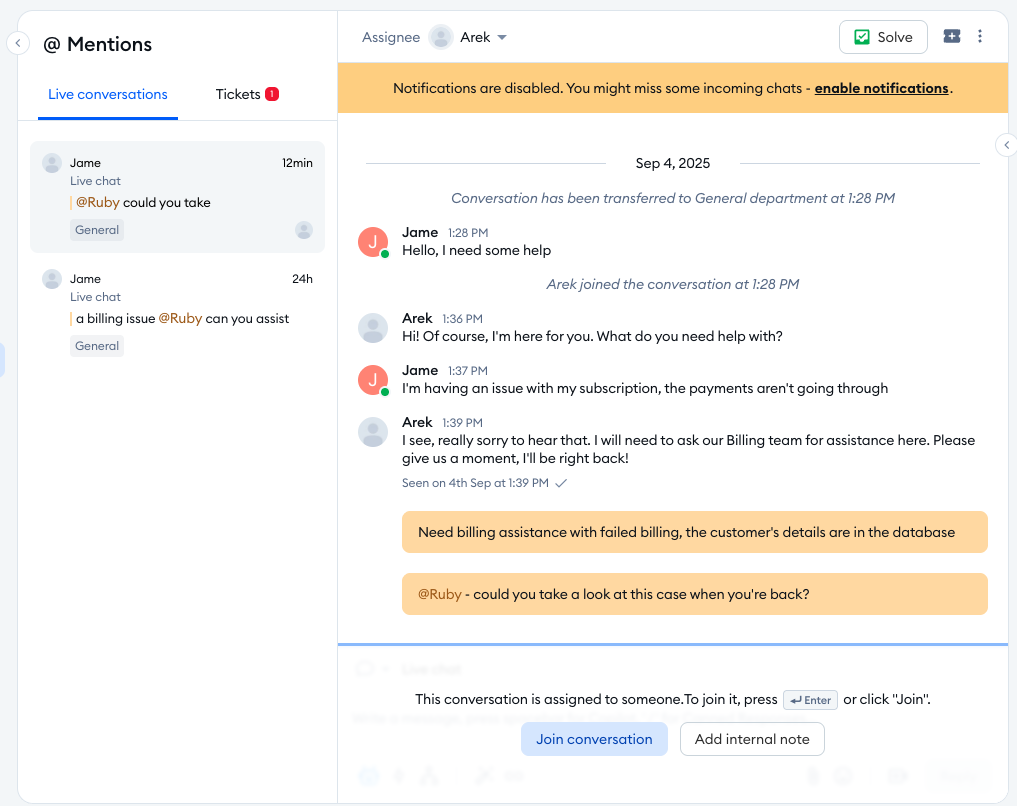Click Add internal note button
Image resolution: width=1017 pixels, height=806 pixels.
point(752,739)
